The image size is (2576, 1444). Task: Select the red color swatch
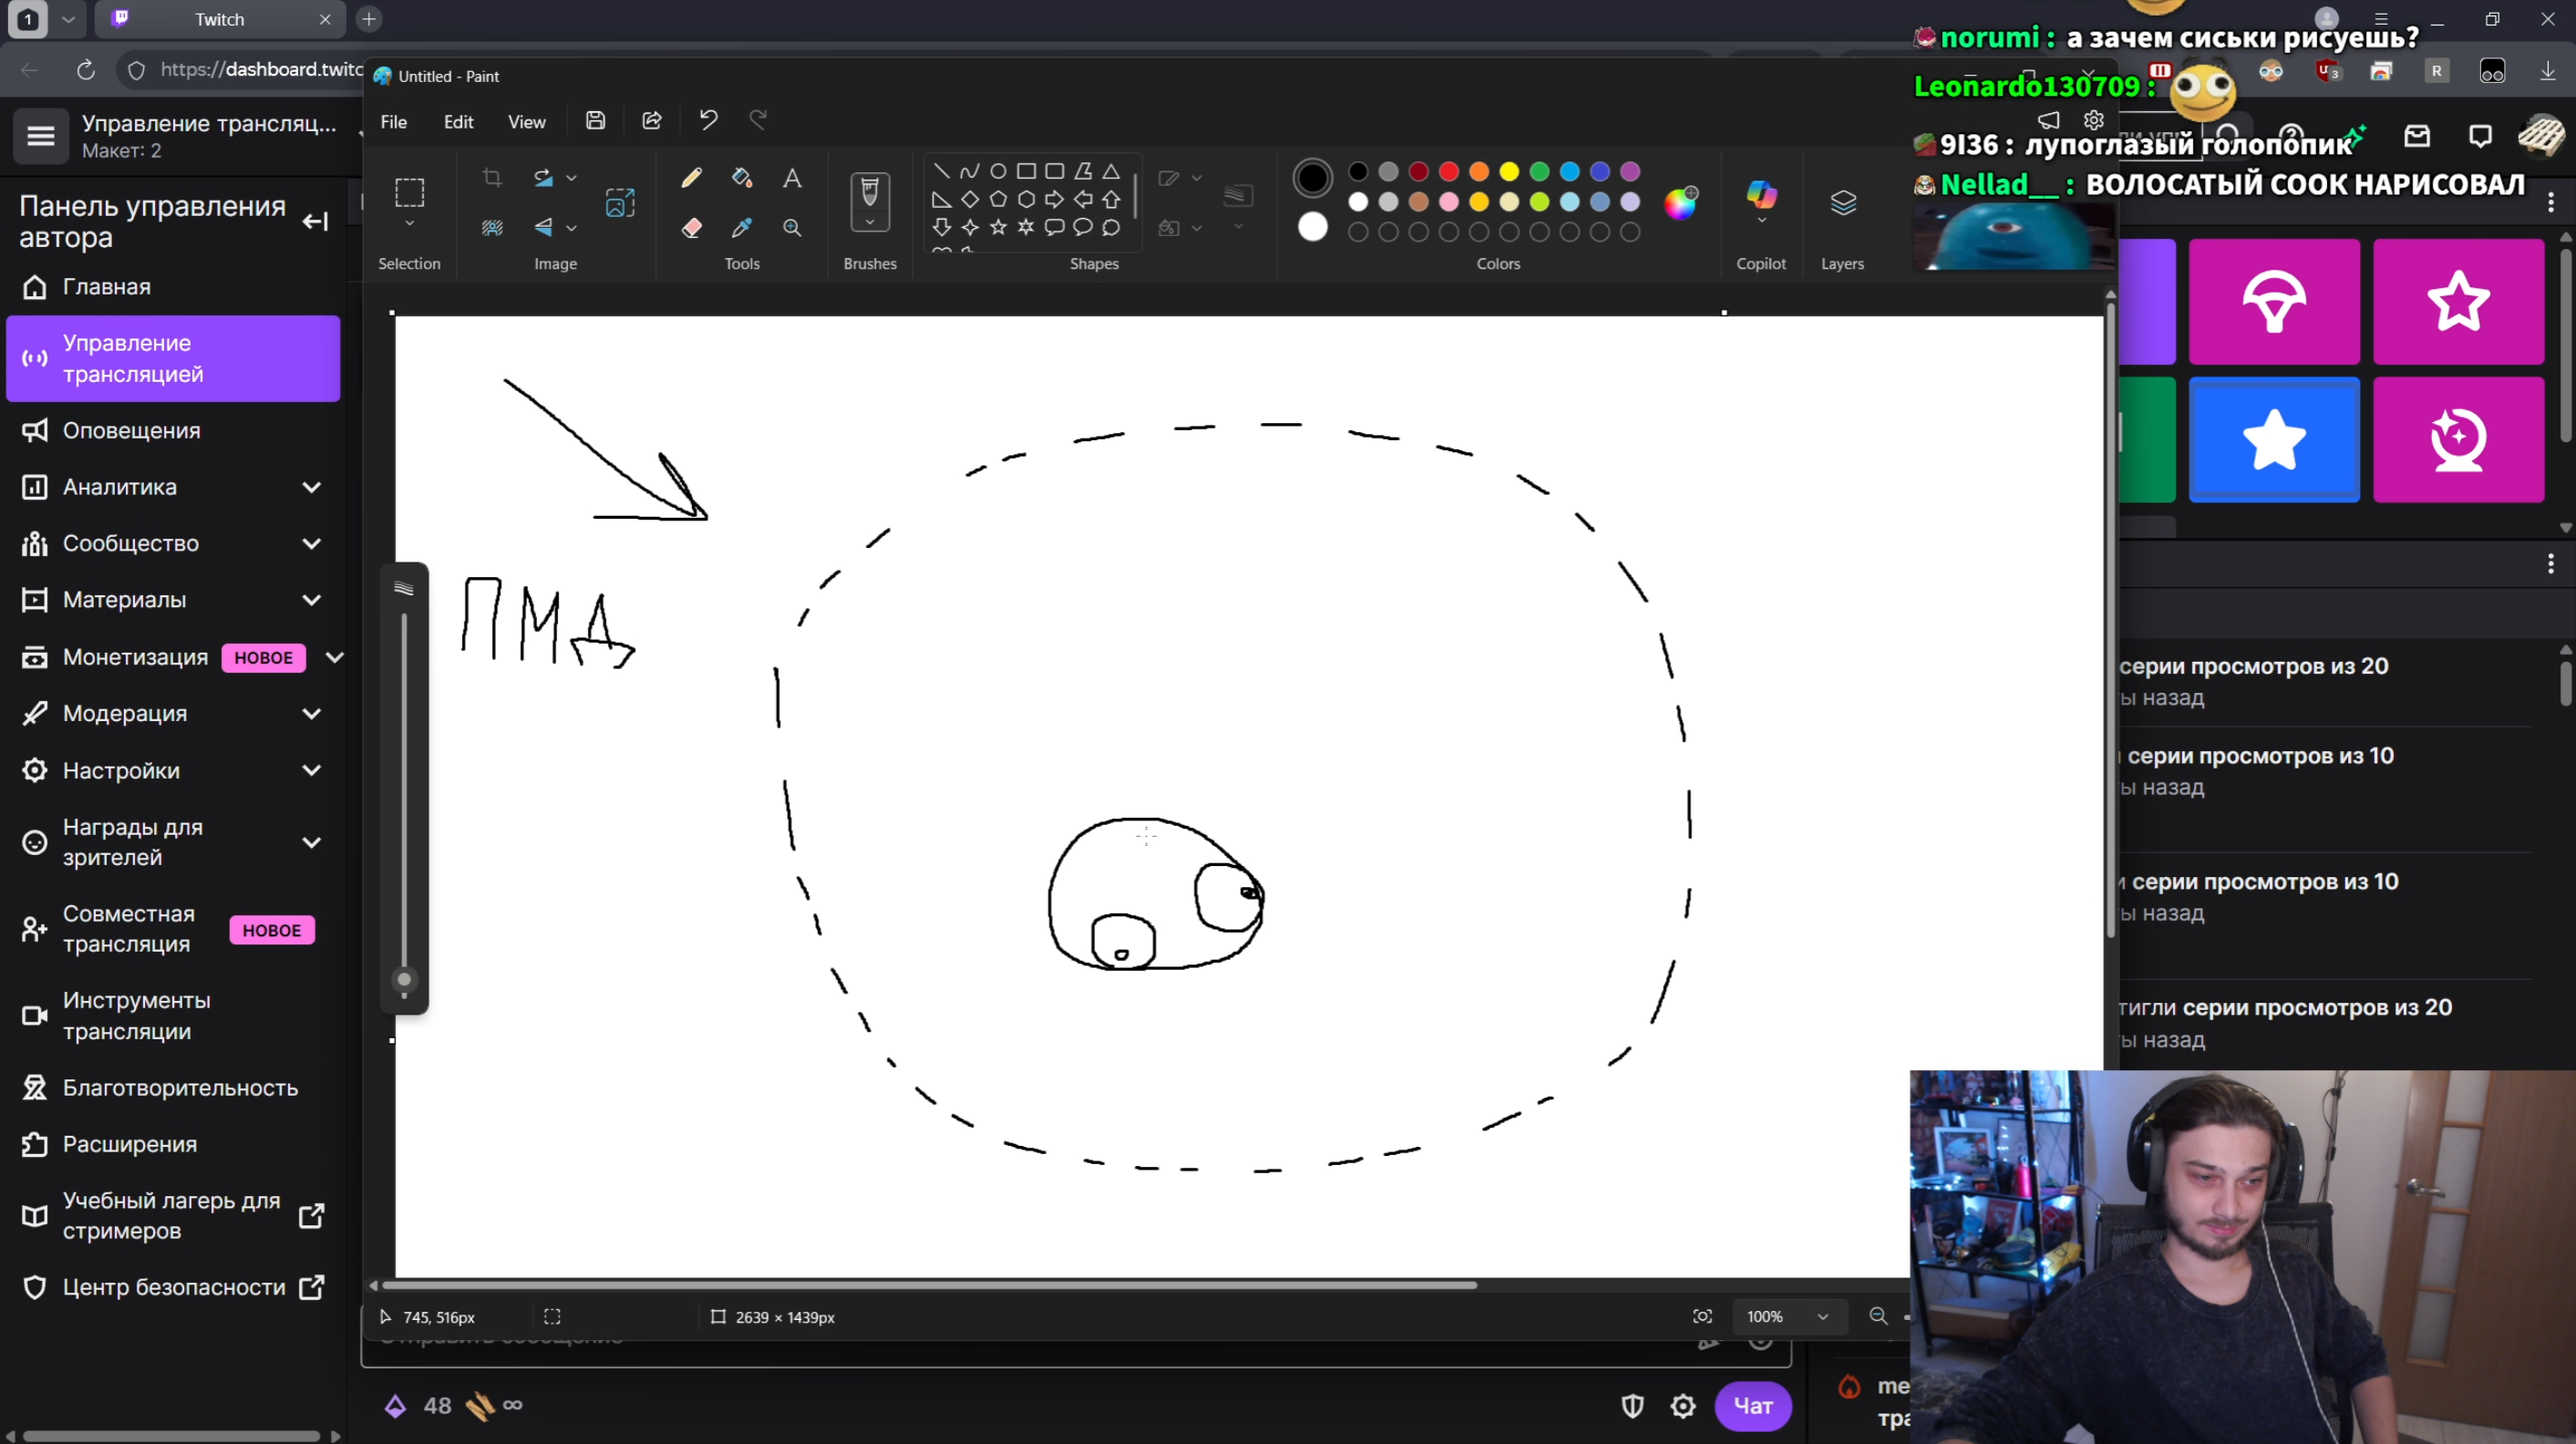point(1448,172)
